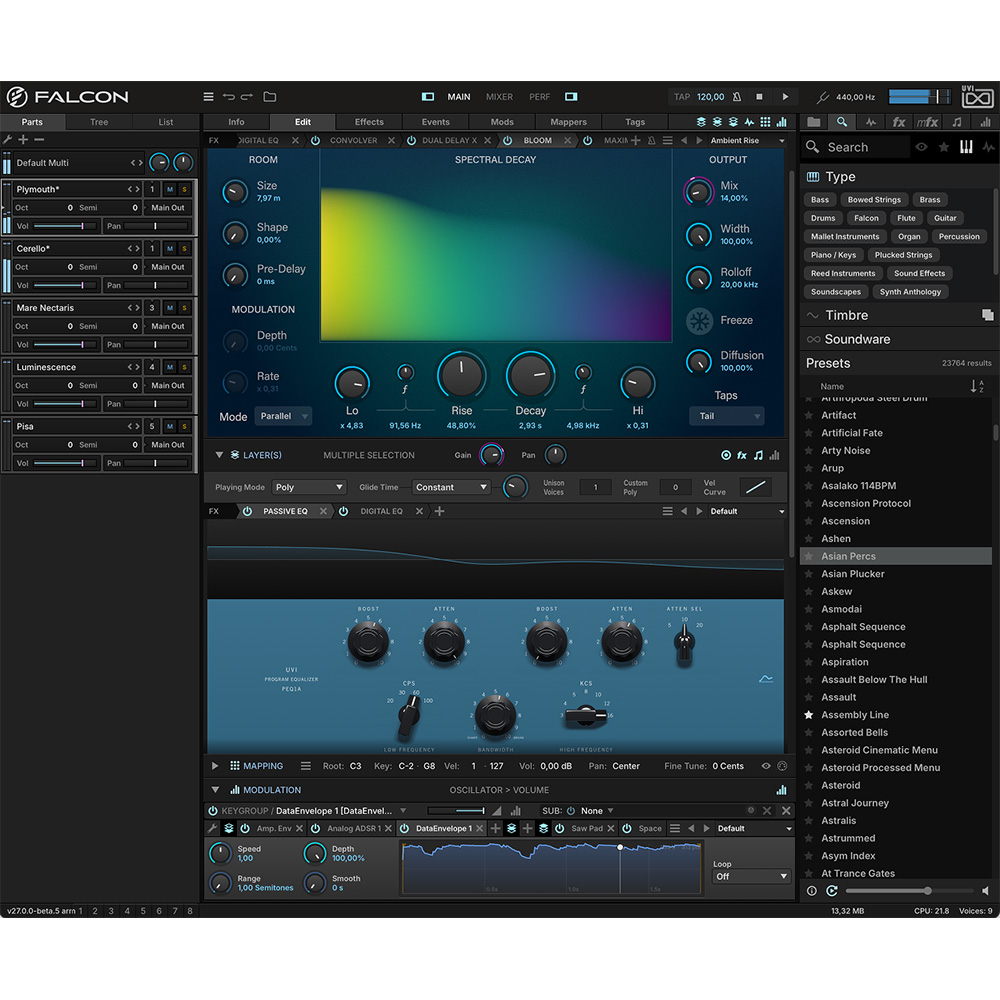Screen dimensions: 1000x1000
Task: Expand the MAPPING section triangle
Action: [x=215, y=766]
